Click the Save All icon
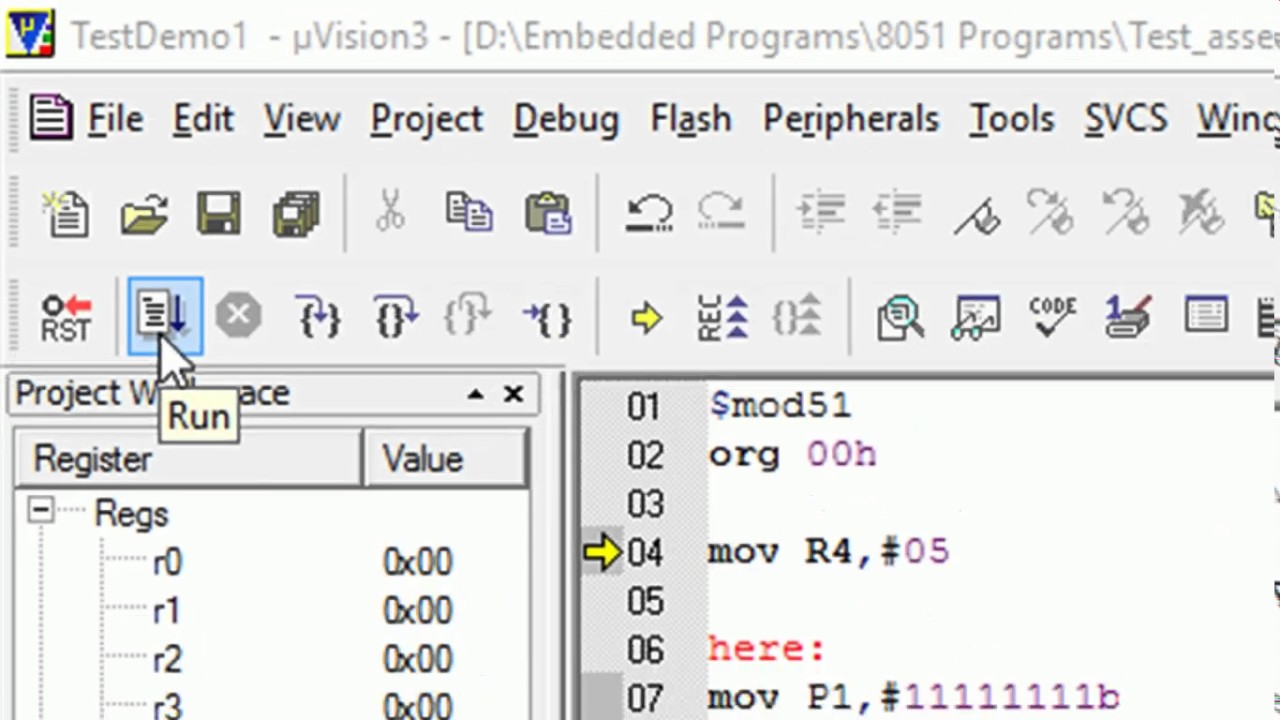This screenshot has width=1280, height=720. tap(296, 214)
